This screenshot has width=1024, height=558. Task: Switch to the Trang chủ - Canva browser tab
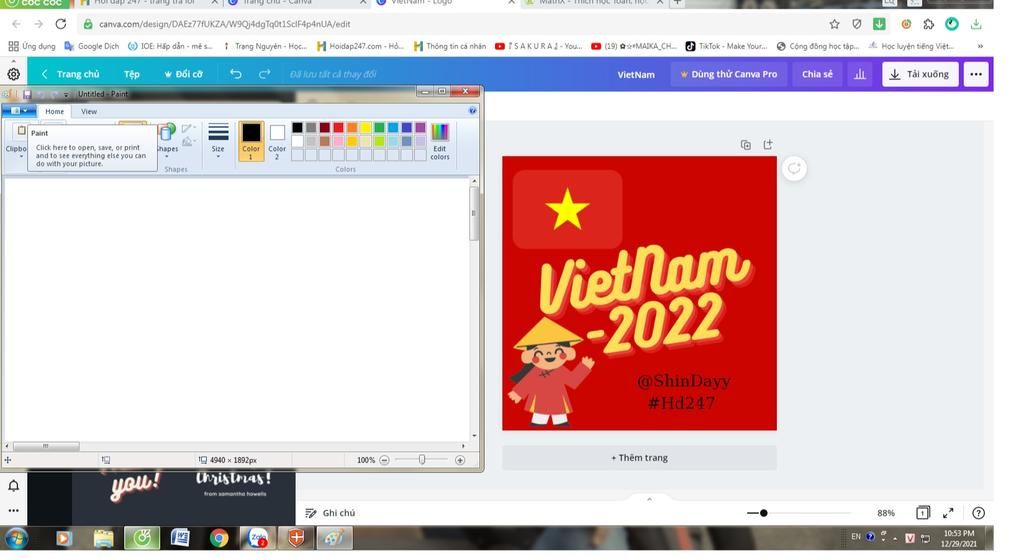pyautogui.click(x=296, y=3)
